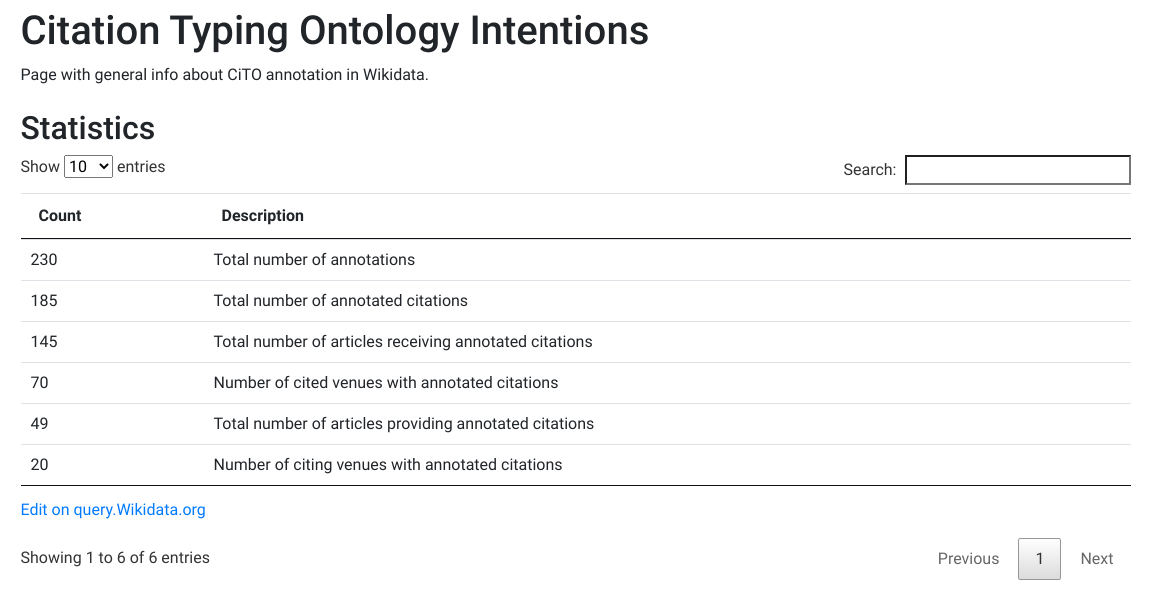Focus the Search input field
Image resolution: width=1159 pixels, height=597 pixels.
click(1018, 170)
